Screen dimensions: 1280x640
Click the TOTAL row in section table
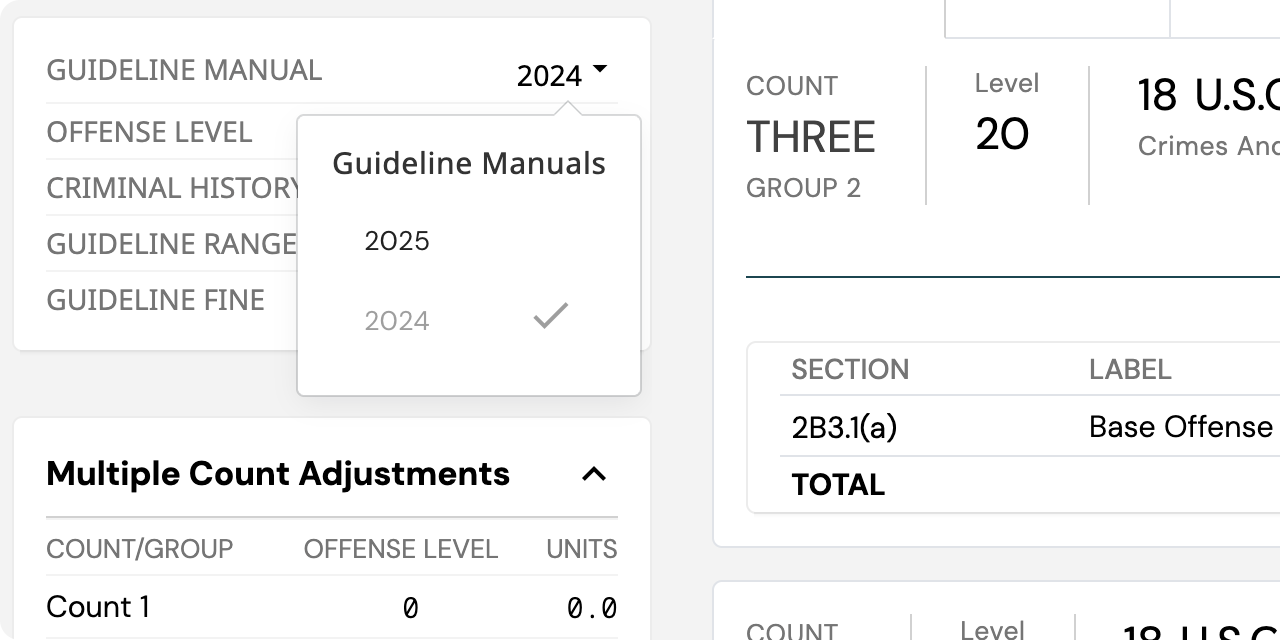click(x=838, y=485)
